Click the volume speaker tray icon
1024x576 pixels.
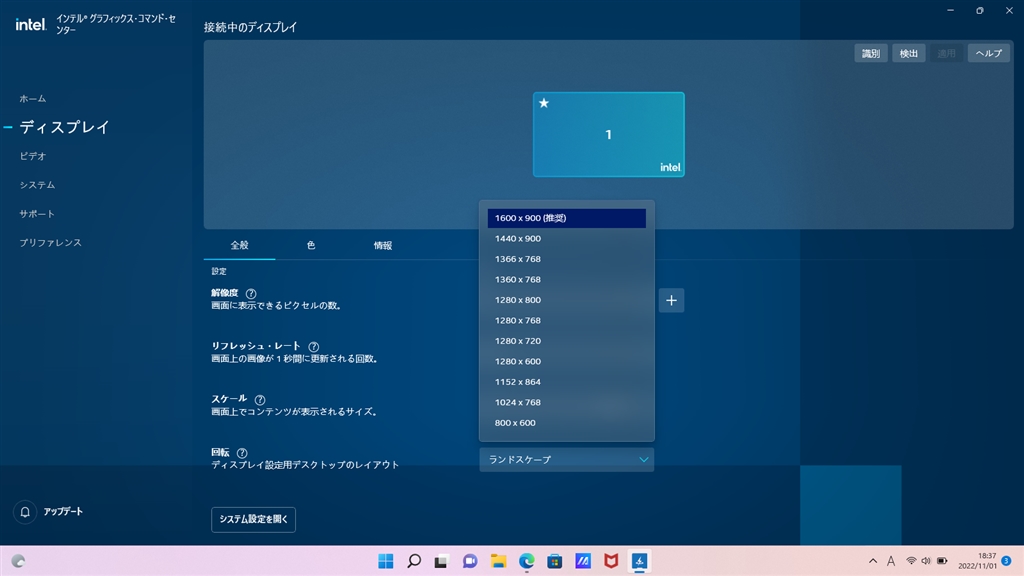click(x=926, y=561)
